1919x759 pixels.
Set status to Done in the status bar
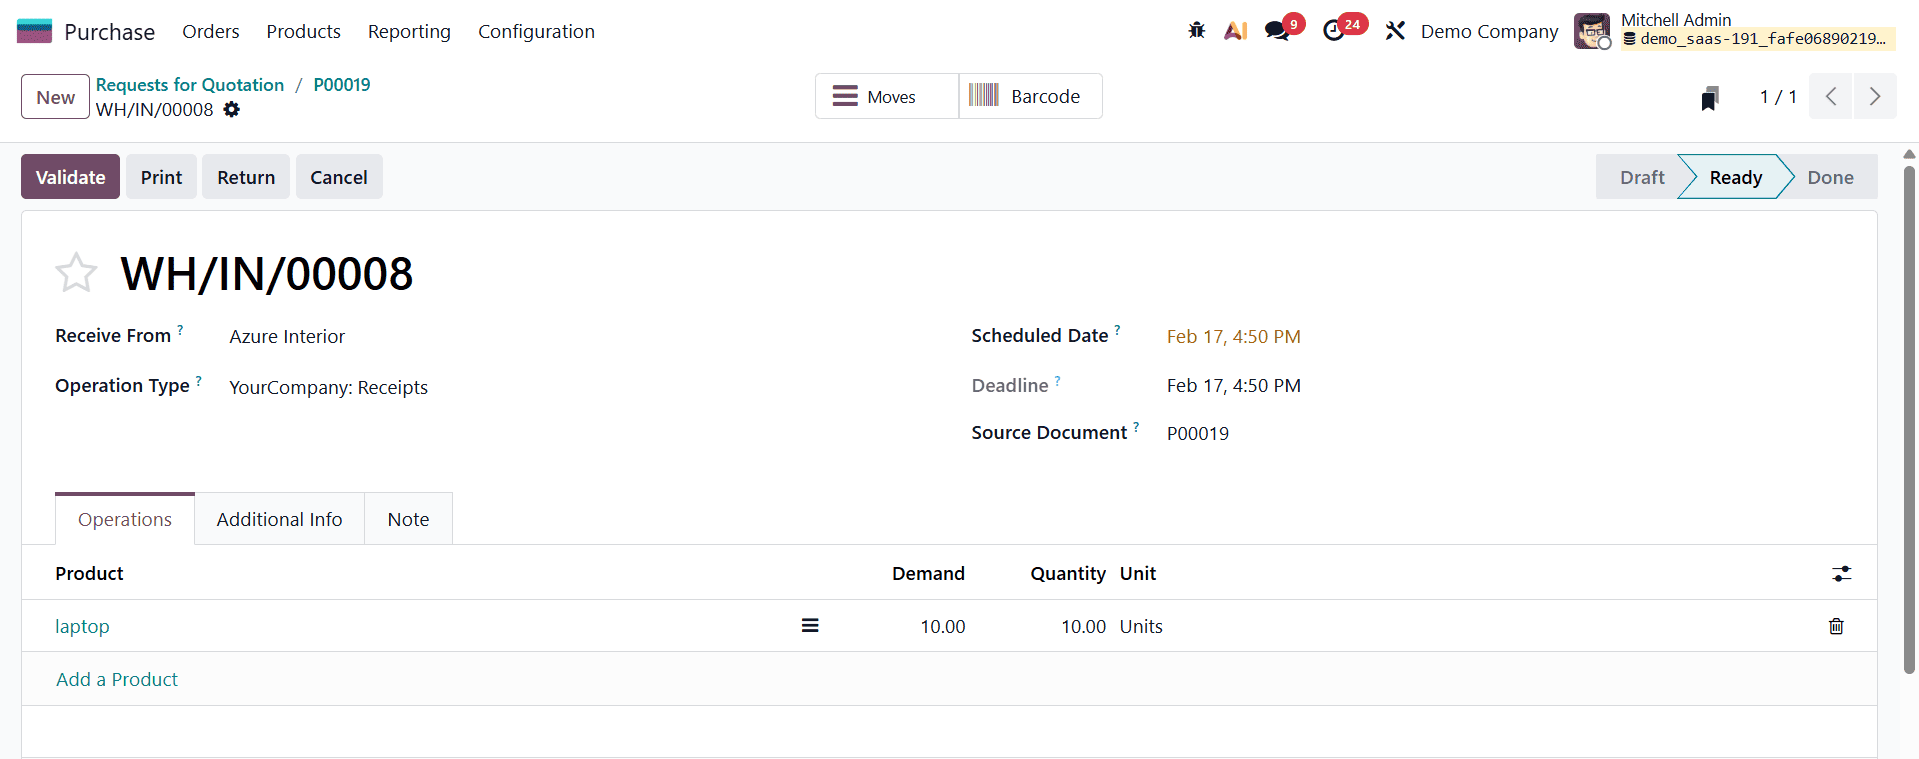coord(1830,176)
